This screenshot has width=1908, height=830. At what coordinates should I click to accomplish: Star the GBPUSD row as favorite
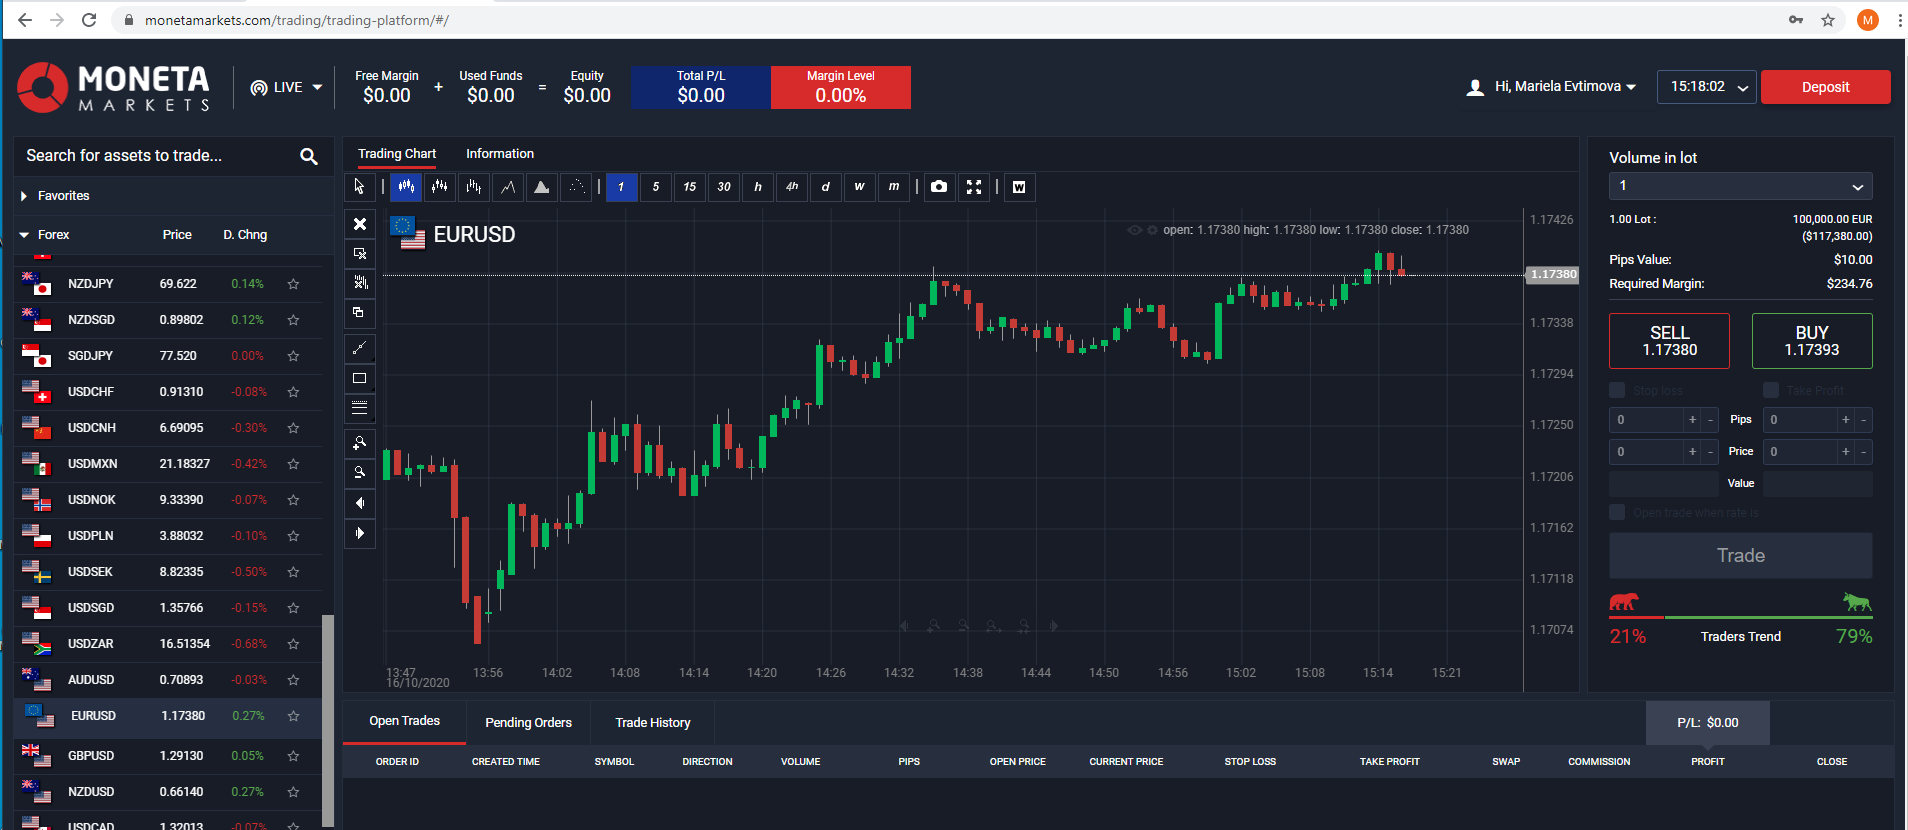[x=293, y=756]
